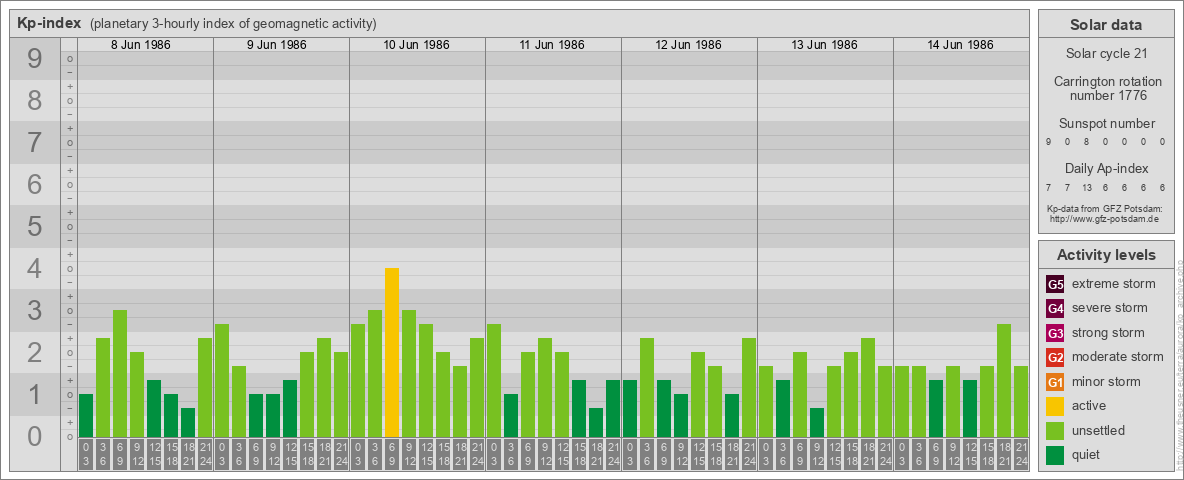Click the Ap-index value '13'

[x=1087, y=187]
